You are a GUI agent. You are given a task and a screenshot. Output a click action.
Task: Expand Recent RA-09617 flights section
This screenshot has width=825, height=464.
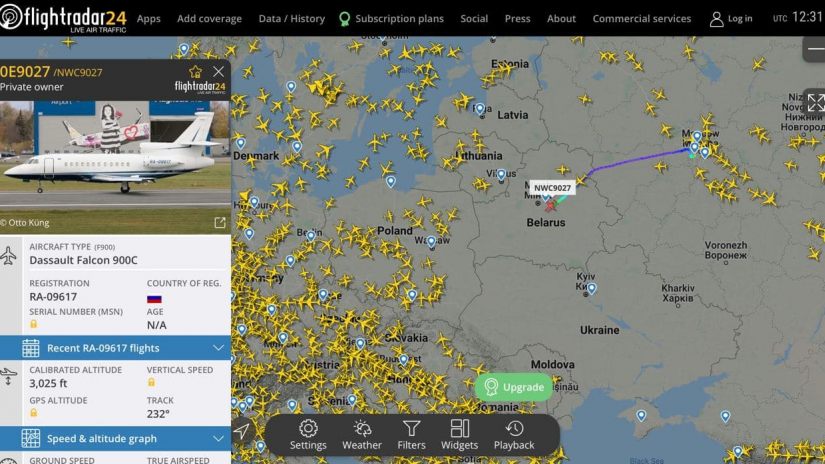pyautogui.click(x=115, y=348)
